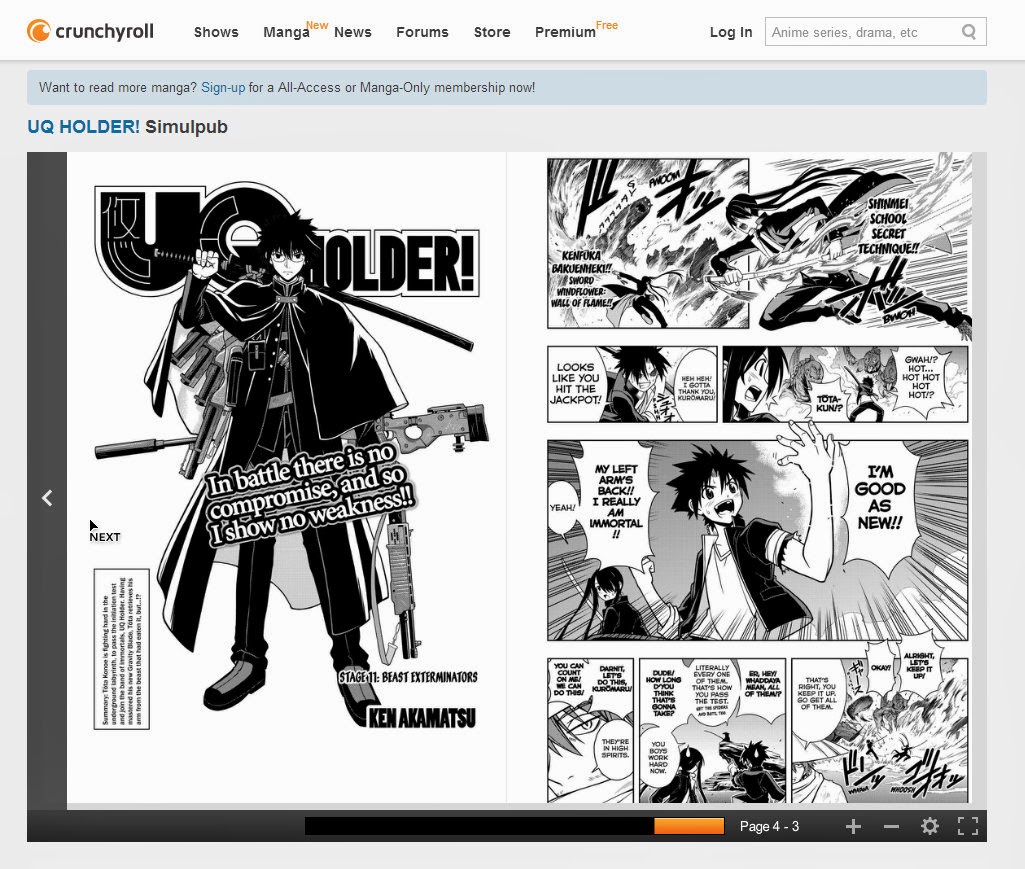Open the Shows menu

click(216, 32)
